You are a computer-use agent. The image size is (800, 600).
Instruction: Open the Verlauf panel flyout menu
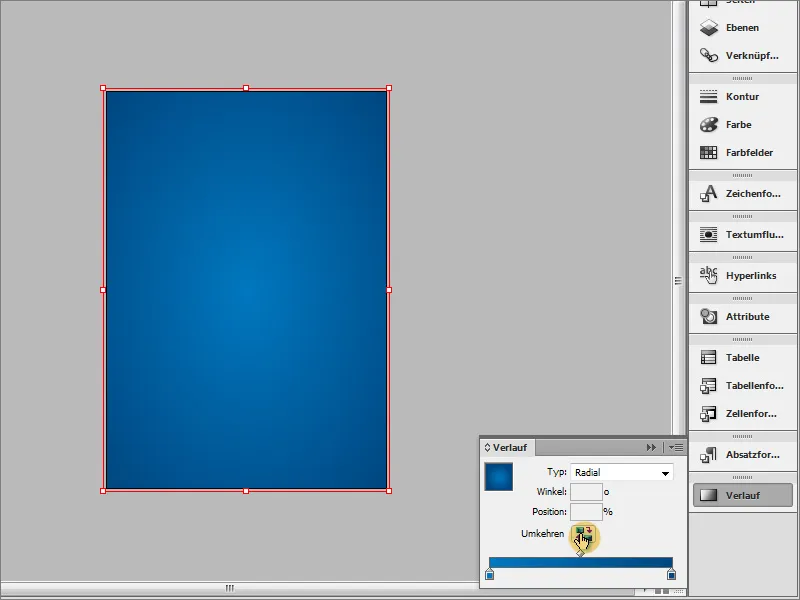(x=675, y=448)
